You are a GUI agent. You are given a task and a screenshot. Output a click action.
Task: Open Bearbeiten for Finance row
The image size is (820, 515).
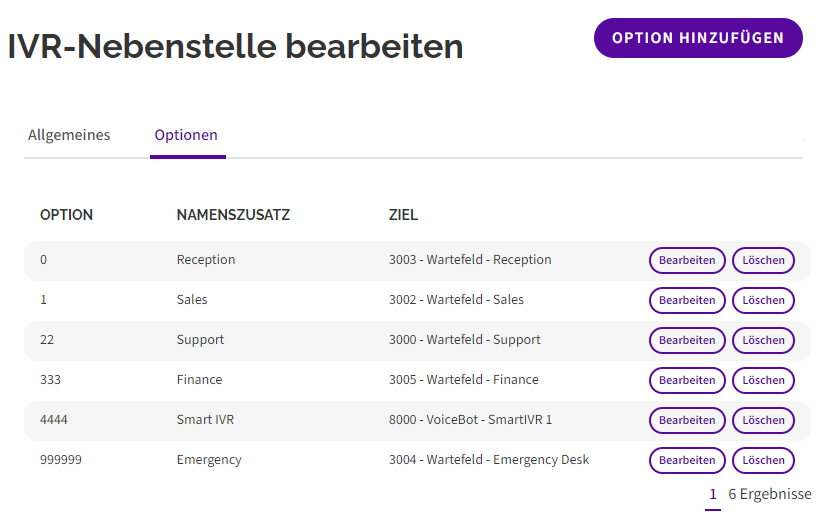pyautogui.click(x=687, y=380)
